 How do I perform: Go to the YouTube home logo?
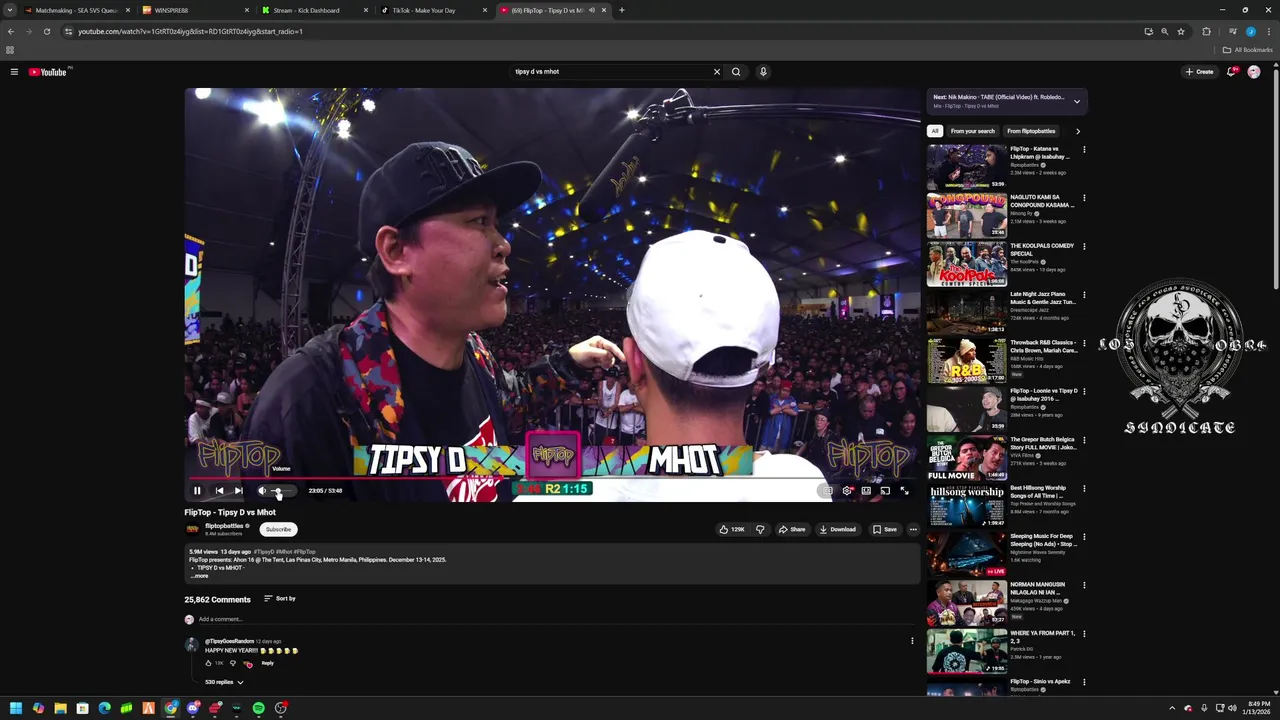[x=48, y=72]
